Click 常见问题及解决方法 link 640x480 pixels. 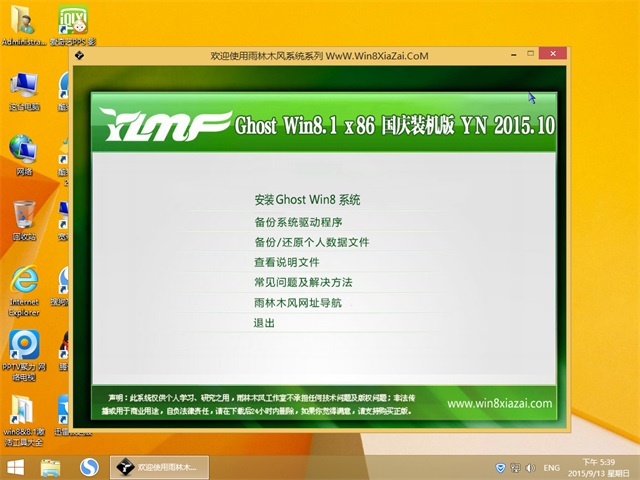click(x=303, y=282)
